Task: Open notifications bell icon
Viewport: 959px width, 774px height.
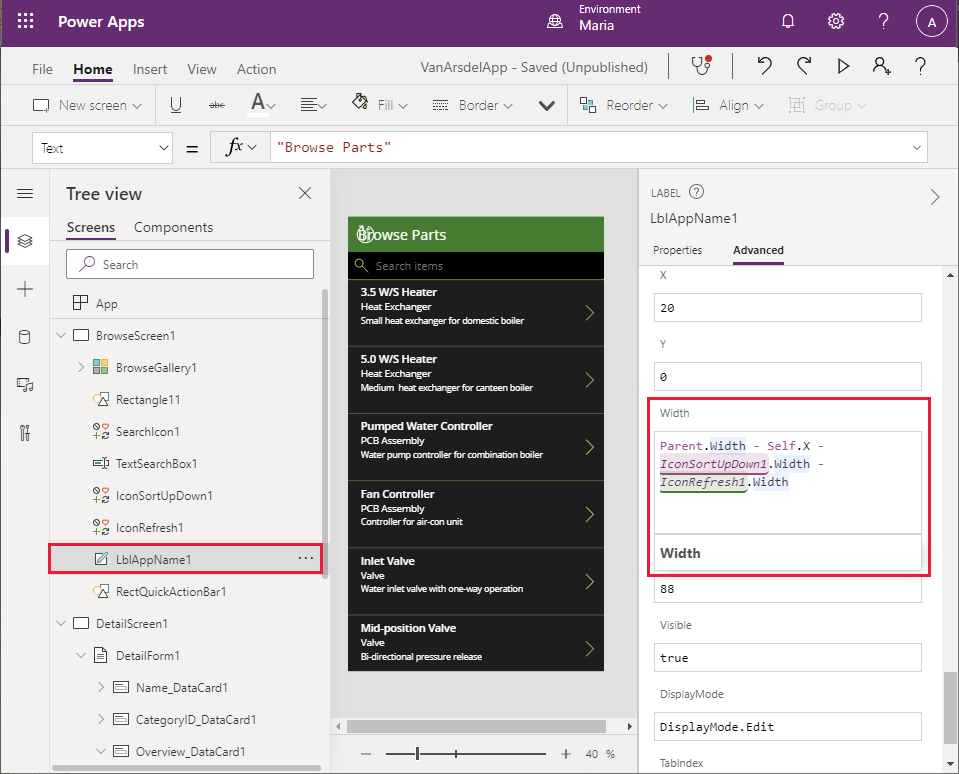Action: [x=788, y=22]
